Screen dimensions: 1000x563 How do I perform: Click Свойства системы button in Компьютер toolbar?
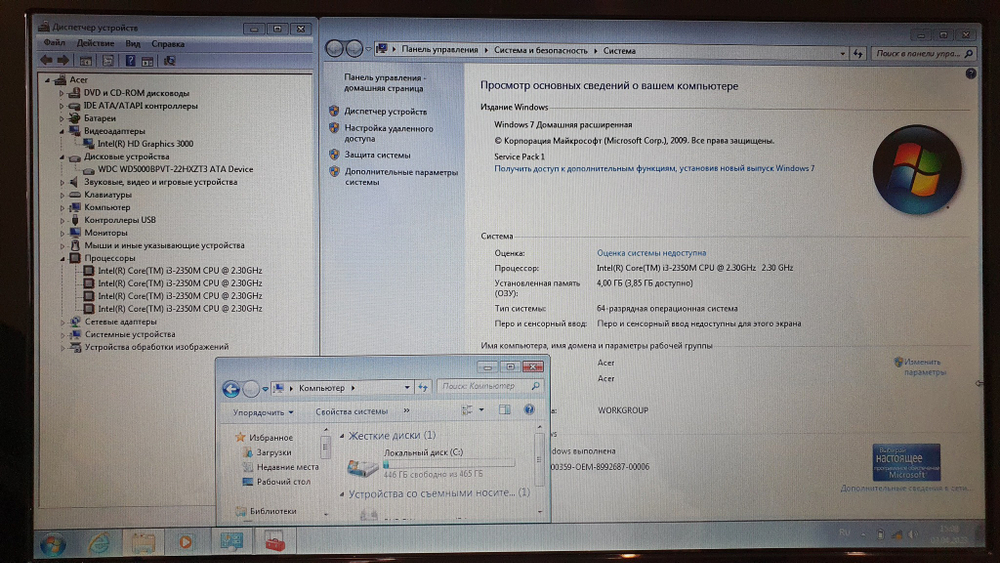coord(351,412)
